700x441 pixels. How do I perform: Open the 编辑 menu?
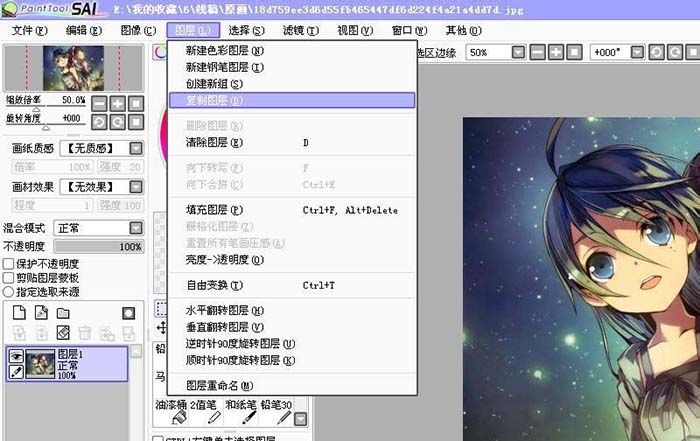83,30
